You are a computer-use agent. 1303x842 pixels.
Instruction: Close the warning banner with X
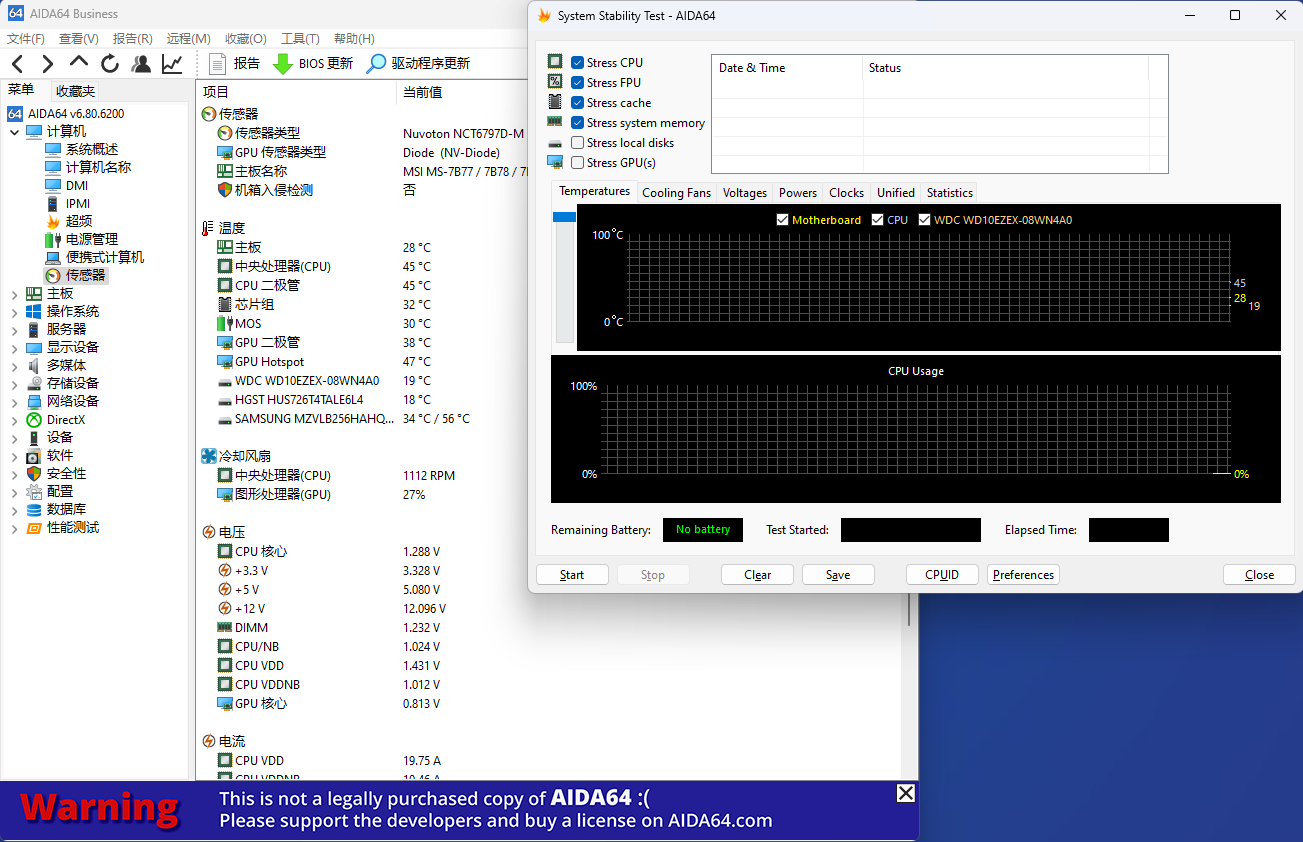[x=905, y=793]
